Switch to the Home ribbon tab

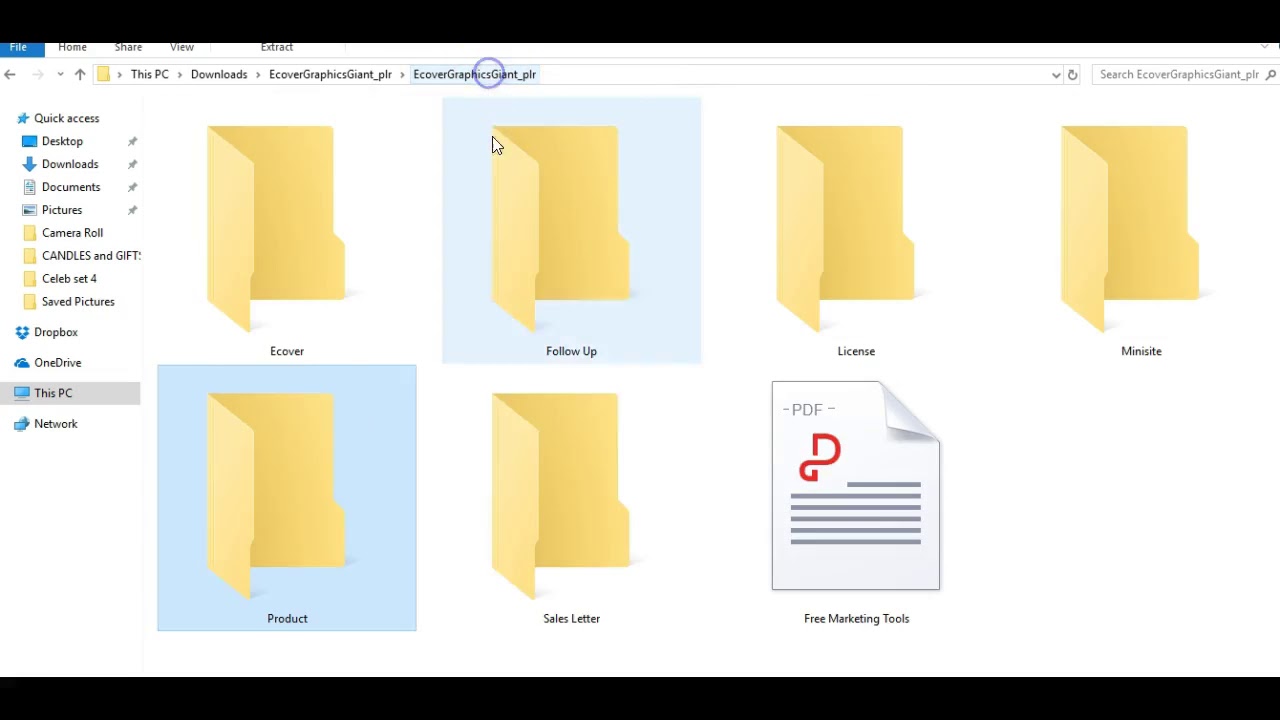click(x=72, y=47)
